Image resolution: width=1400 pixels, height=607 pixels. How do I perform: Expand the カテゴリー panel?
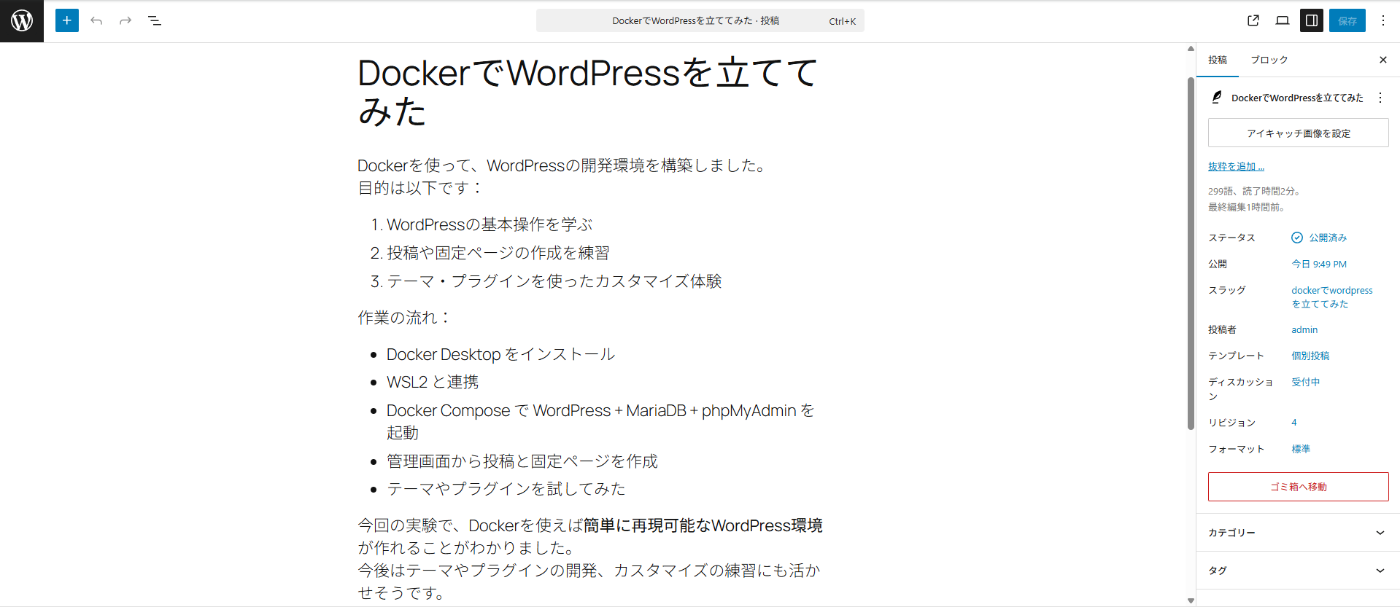pyautogui.click(x=1297, y=533)
